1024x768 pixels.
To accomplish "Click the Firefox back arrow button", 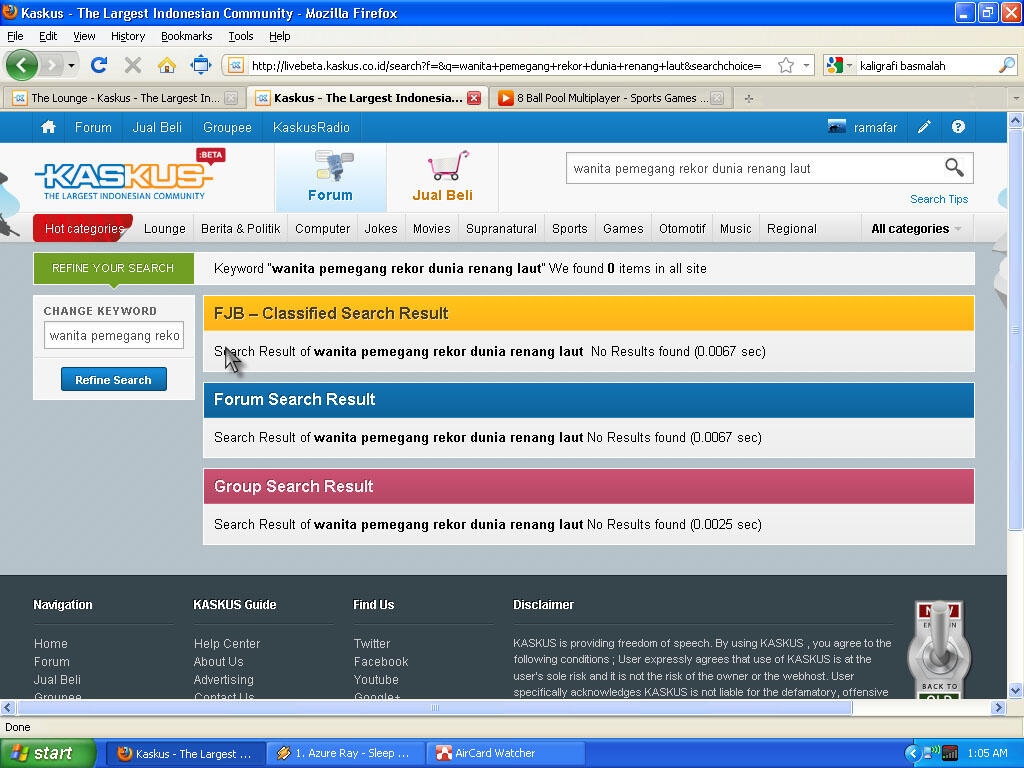I will (x=22, y=65).
